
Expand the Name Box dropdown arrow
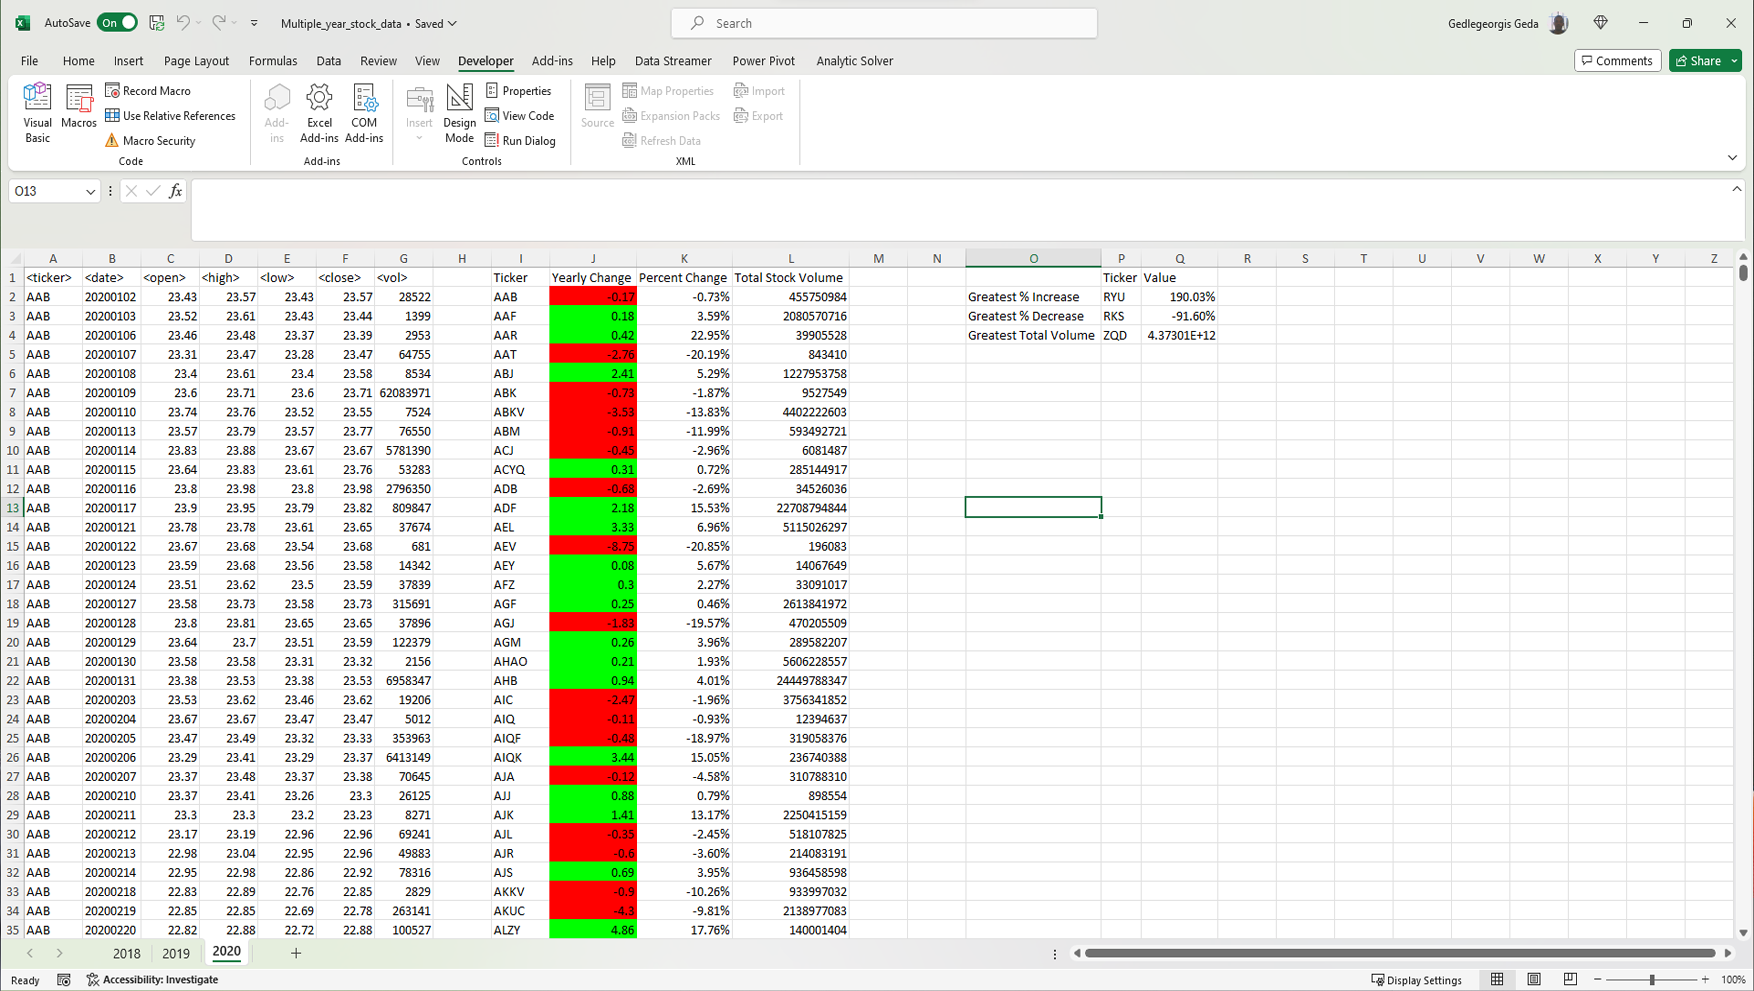[x=90, y=192]
